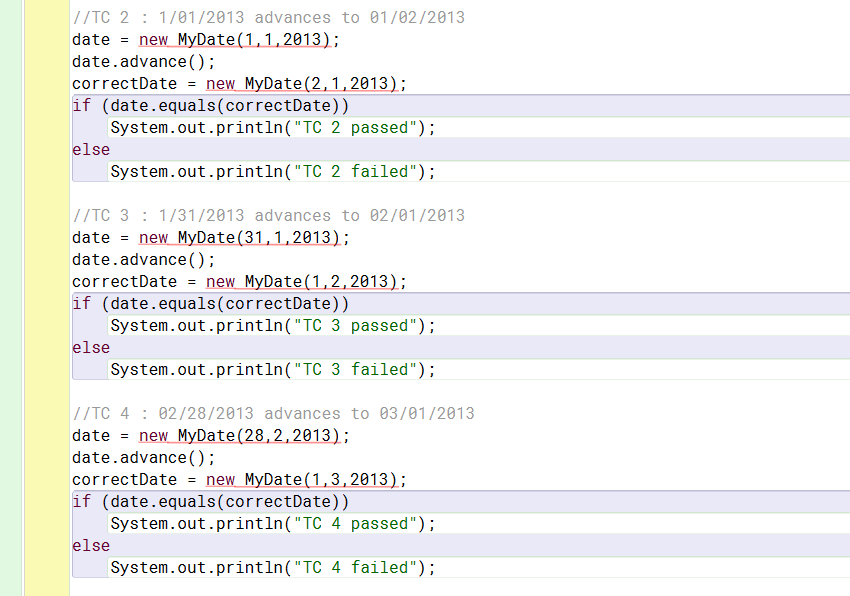
Task: Click the TC 4 comment about 02/28/2013
Action: 270,413
